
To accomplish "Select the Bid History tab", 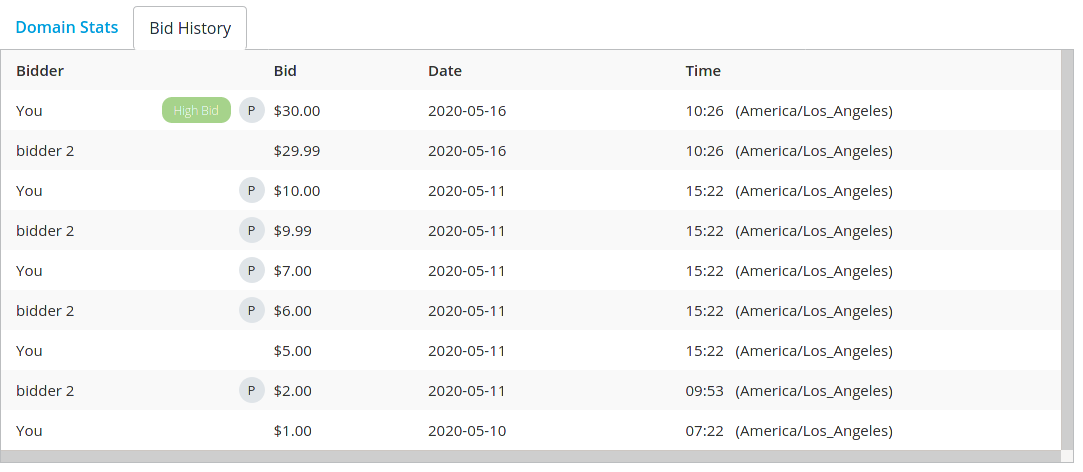I will (190, 28).
